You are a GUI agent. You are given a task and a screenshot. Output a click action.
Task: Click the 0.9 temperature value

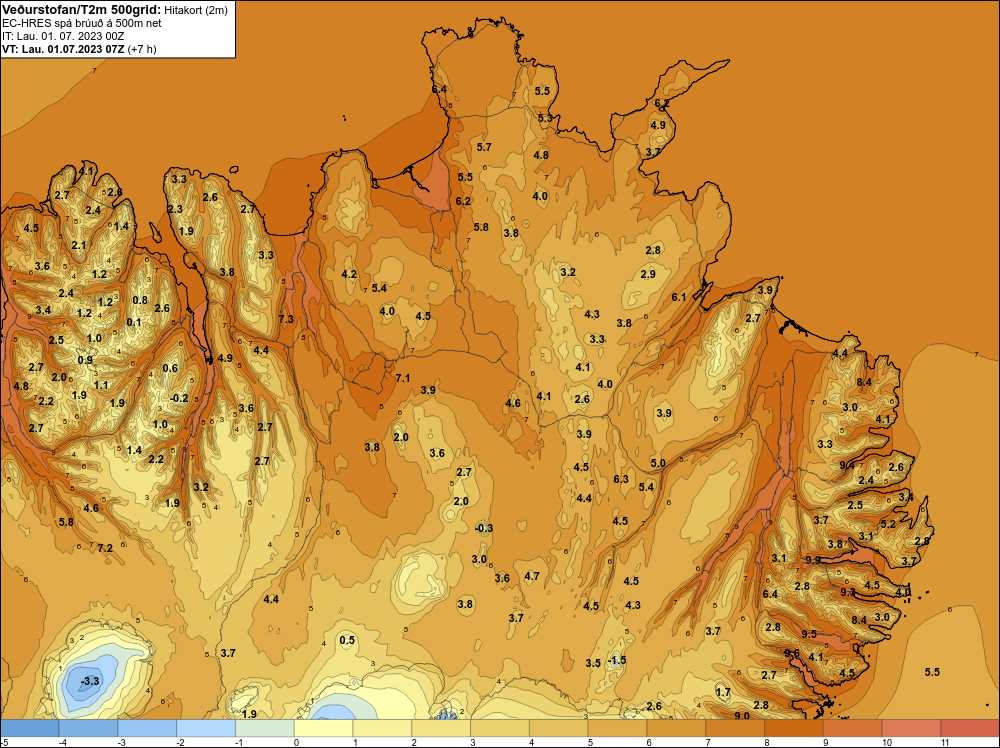click(85, 360)
